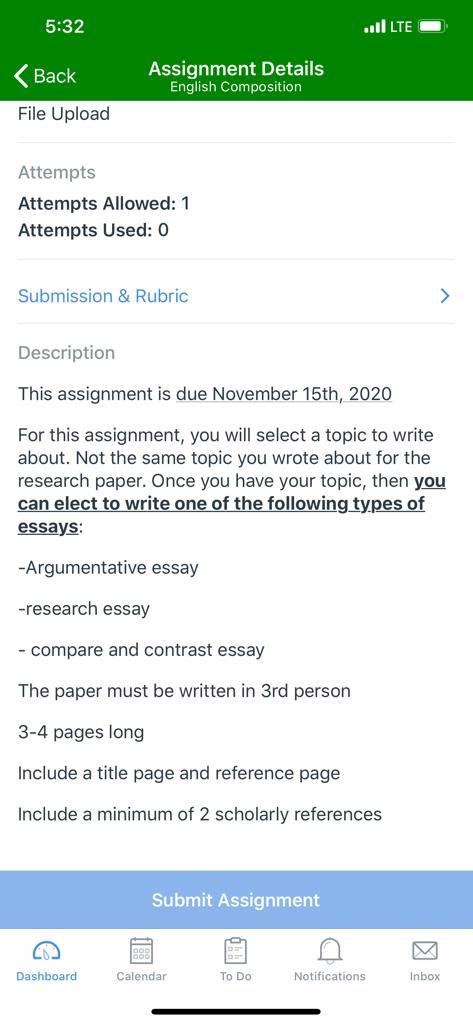
Task: Select the Inbox tab label
Action: [x=425, y=976]
